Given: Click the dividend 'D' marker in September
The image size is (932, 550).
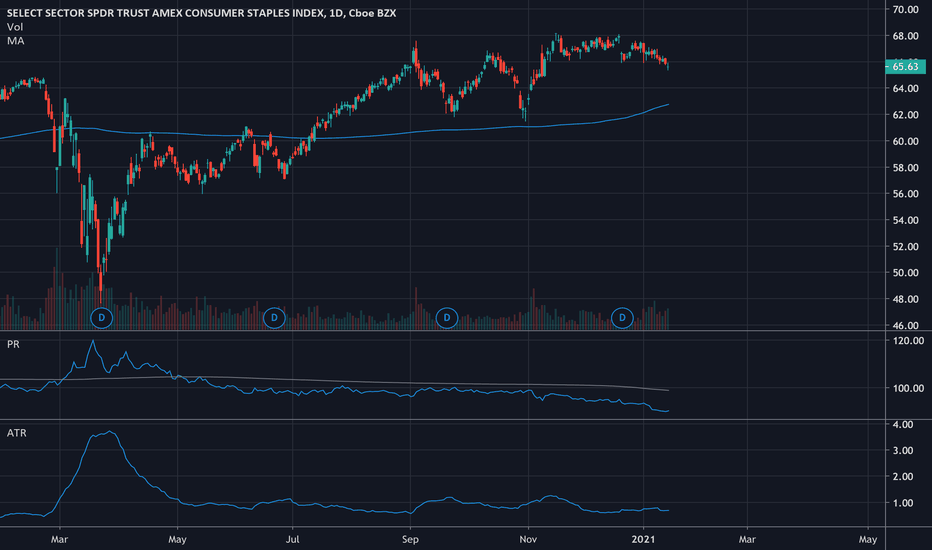Looking at the screenshot, I should coord(447,318).
